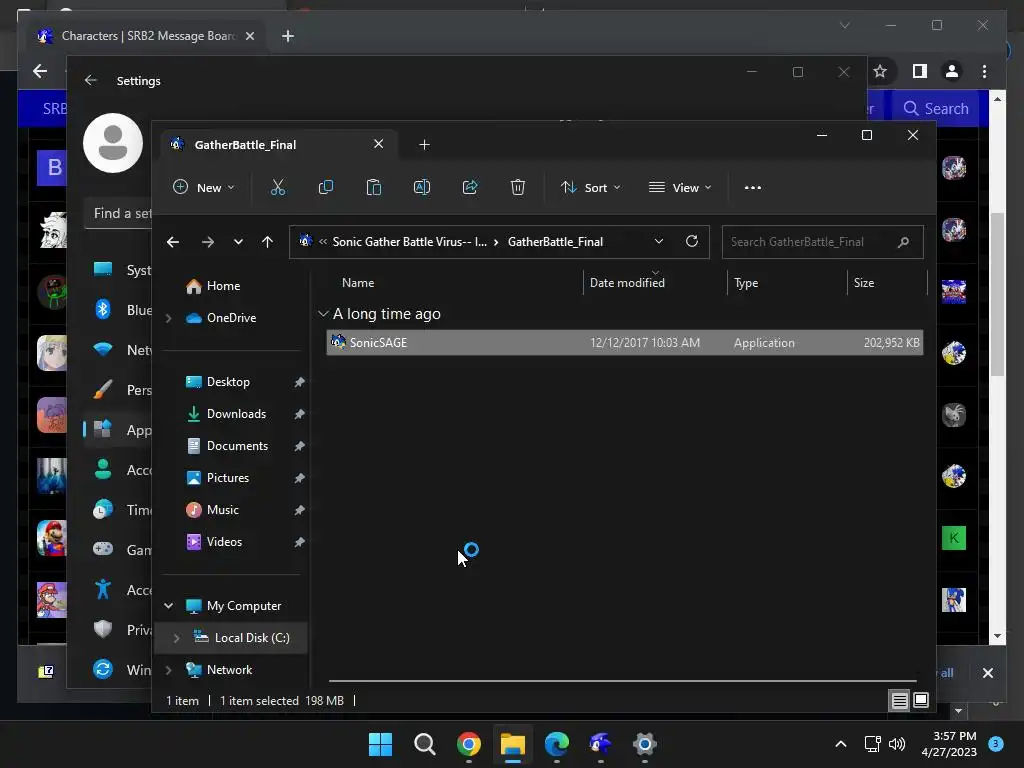The height and width of the screenshot is (768, 1024).
Task: Close the GatherBattle_Final Explorer tab
Action: tap(378, 144)
